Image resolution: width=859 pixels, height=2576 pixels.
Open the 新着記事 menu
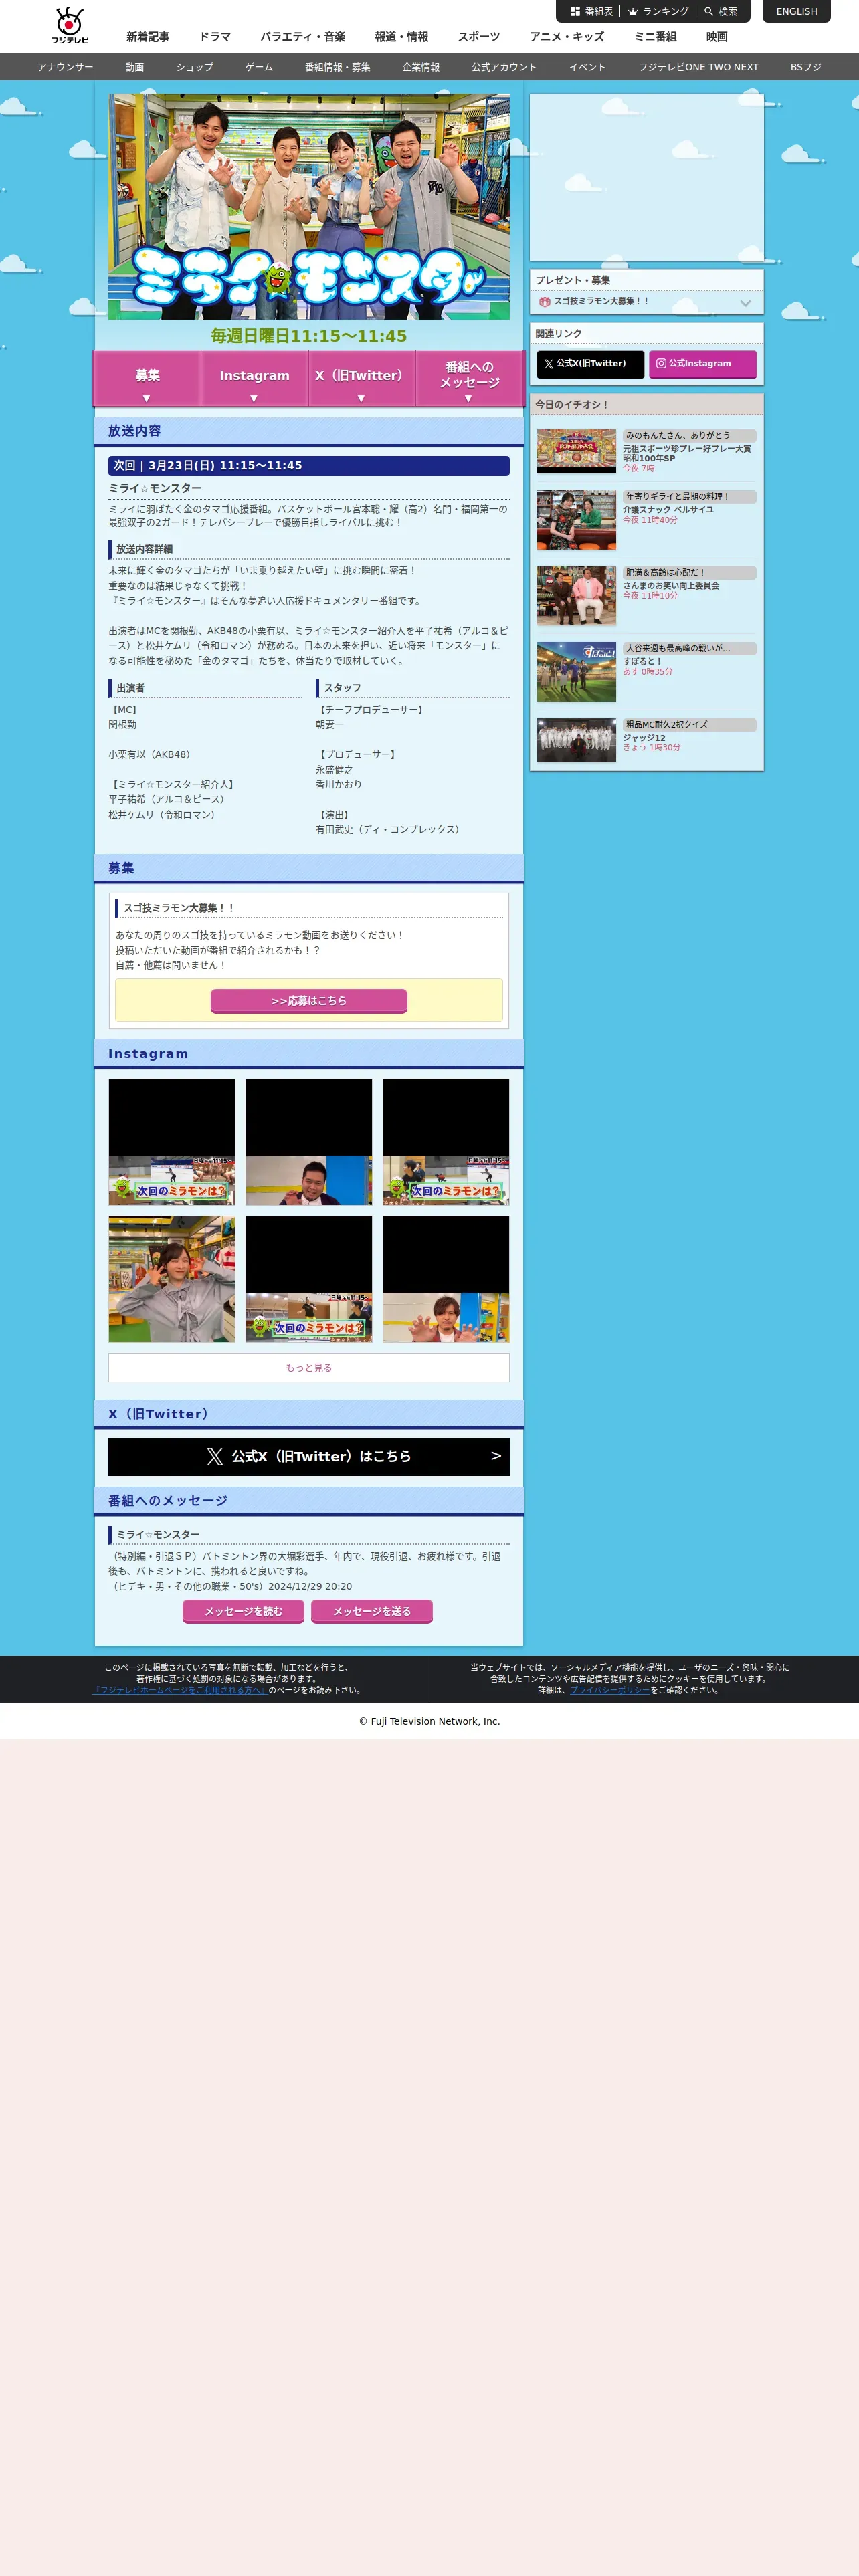(148, 37)
